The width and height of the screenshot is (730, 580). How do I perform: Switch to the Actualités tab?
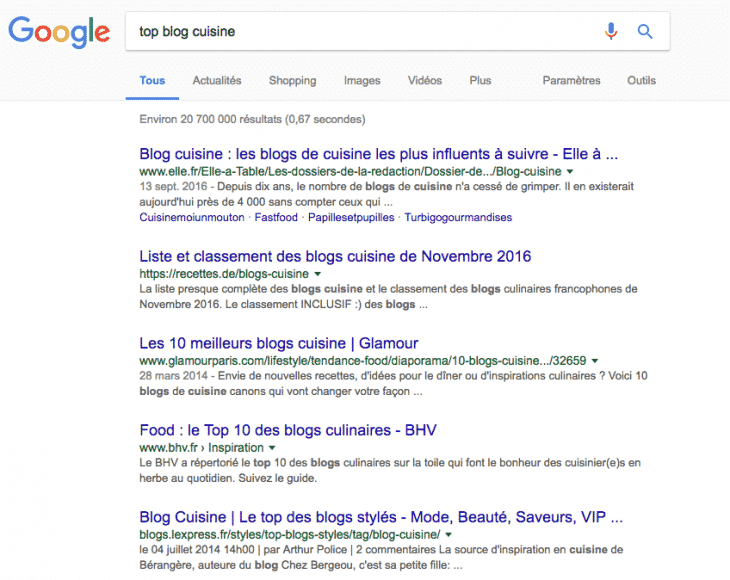(x=216, y=81)
